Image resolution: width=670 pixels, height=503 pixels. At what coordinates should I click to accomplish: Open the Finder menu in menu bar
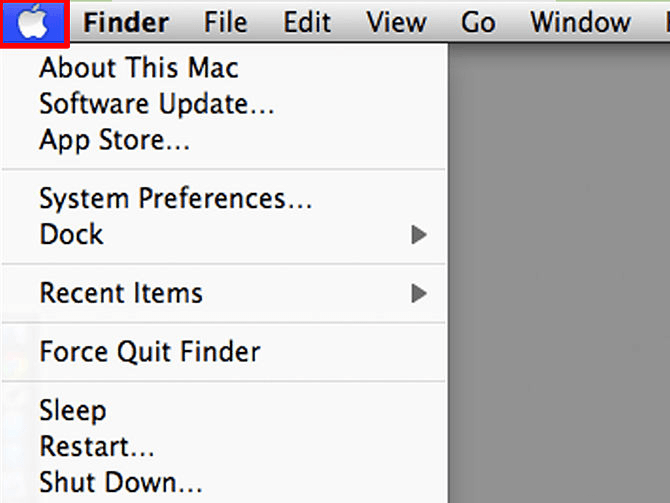tap(126, 22)
